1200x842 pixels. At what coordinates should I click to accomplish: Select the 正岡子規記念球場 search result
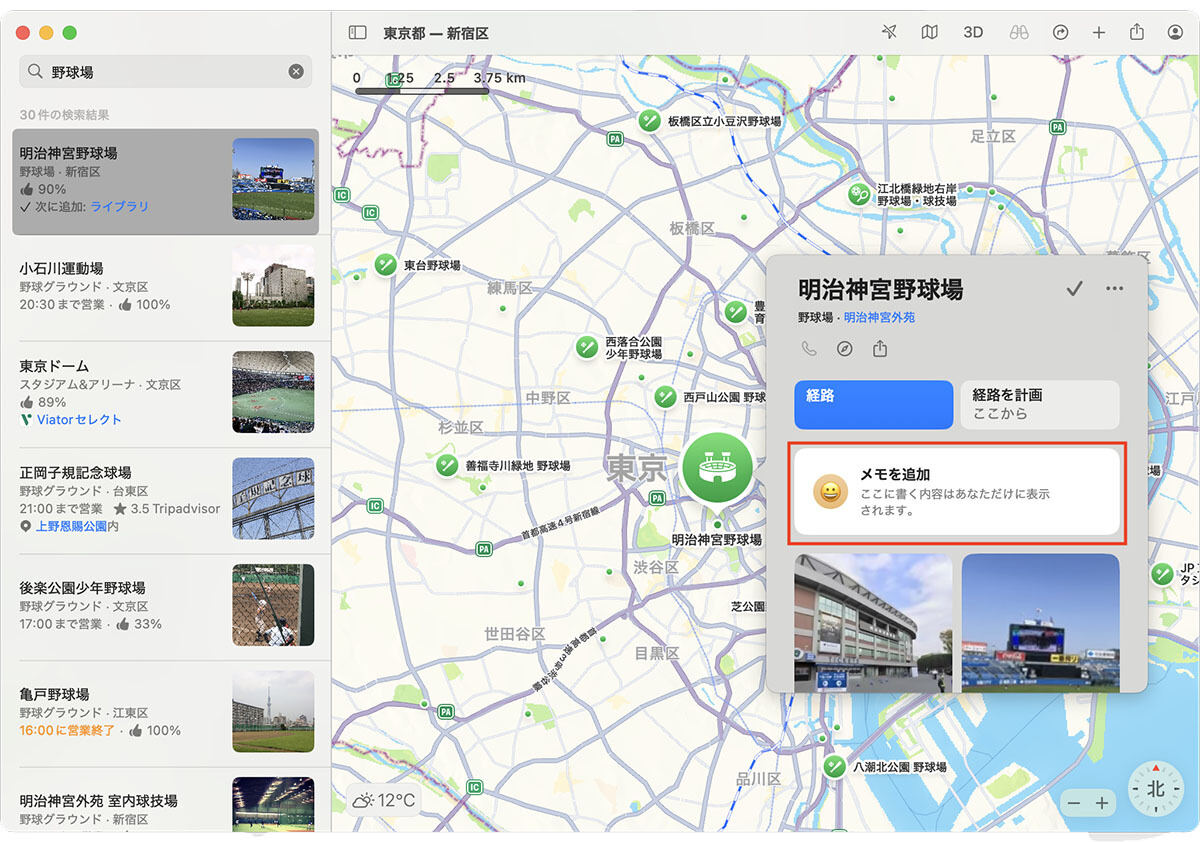coord(166,499)
